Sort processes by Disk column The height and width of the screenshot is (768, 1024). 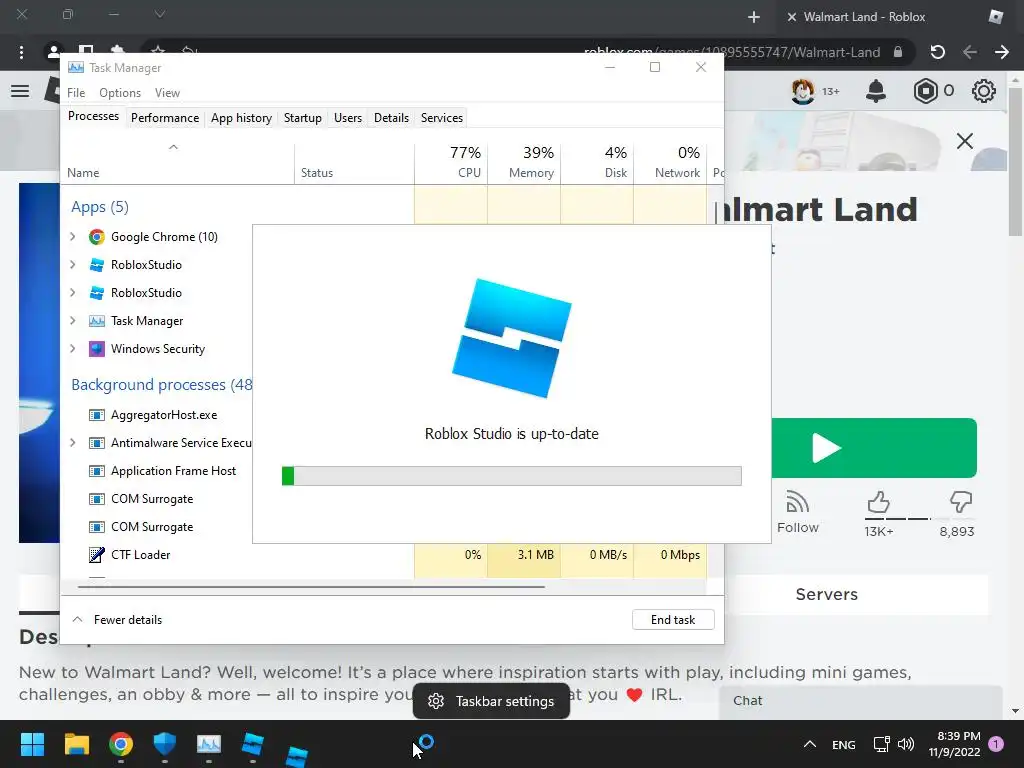click(597, 162)
